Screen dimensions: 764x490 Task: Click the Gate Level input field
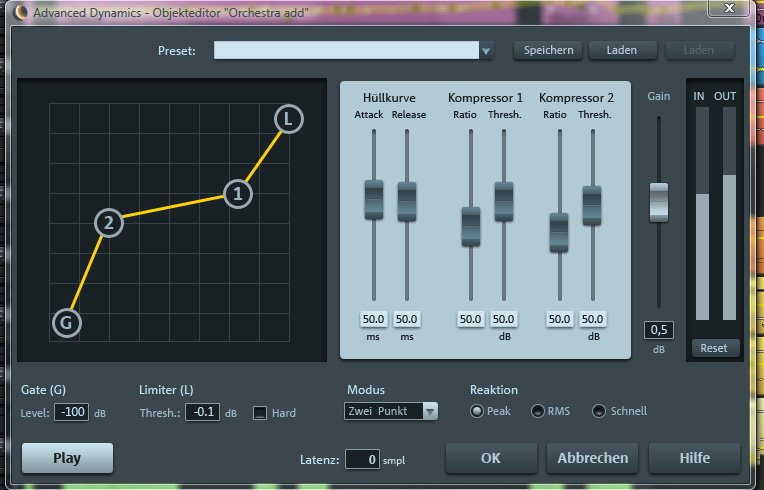coord(71,412)
